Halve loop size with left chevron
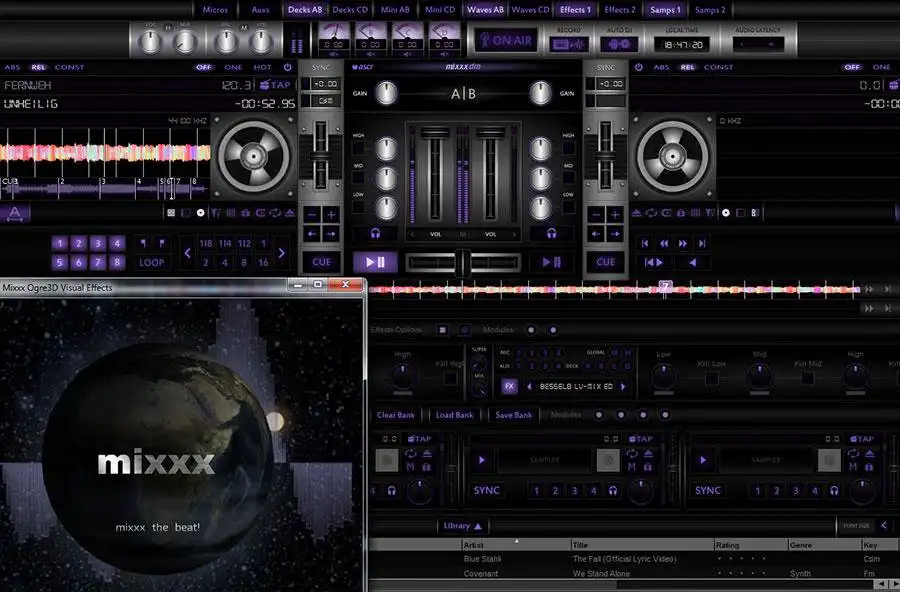 coord(187,253)
